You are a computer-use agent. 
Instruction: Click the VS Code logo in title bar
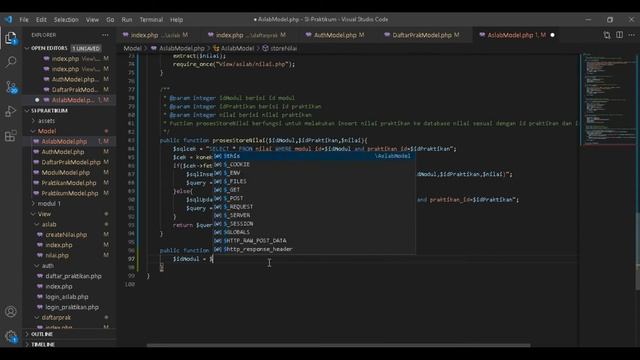(9, 20)
